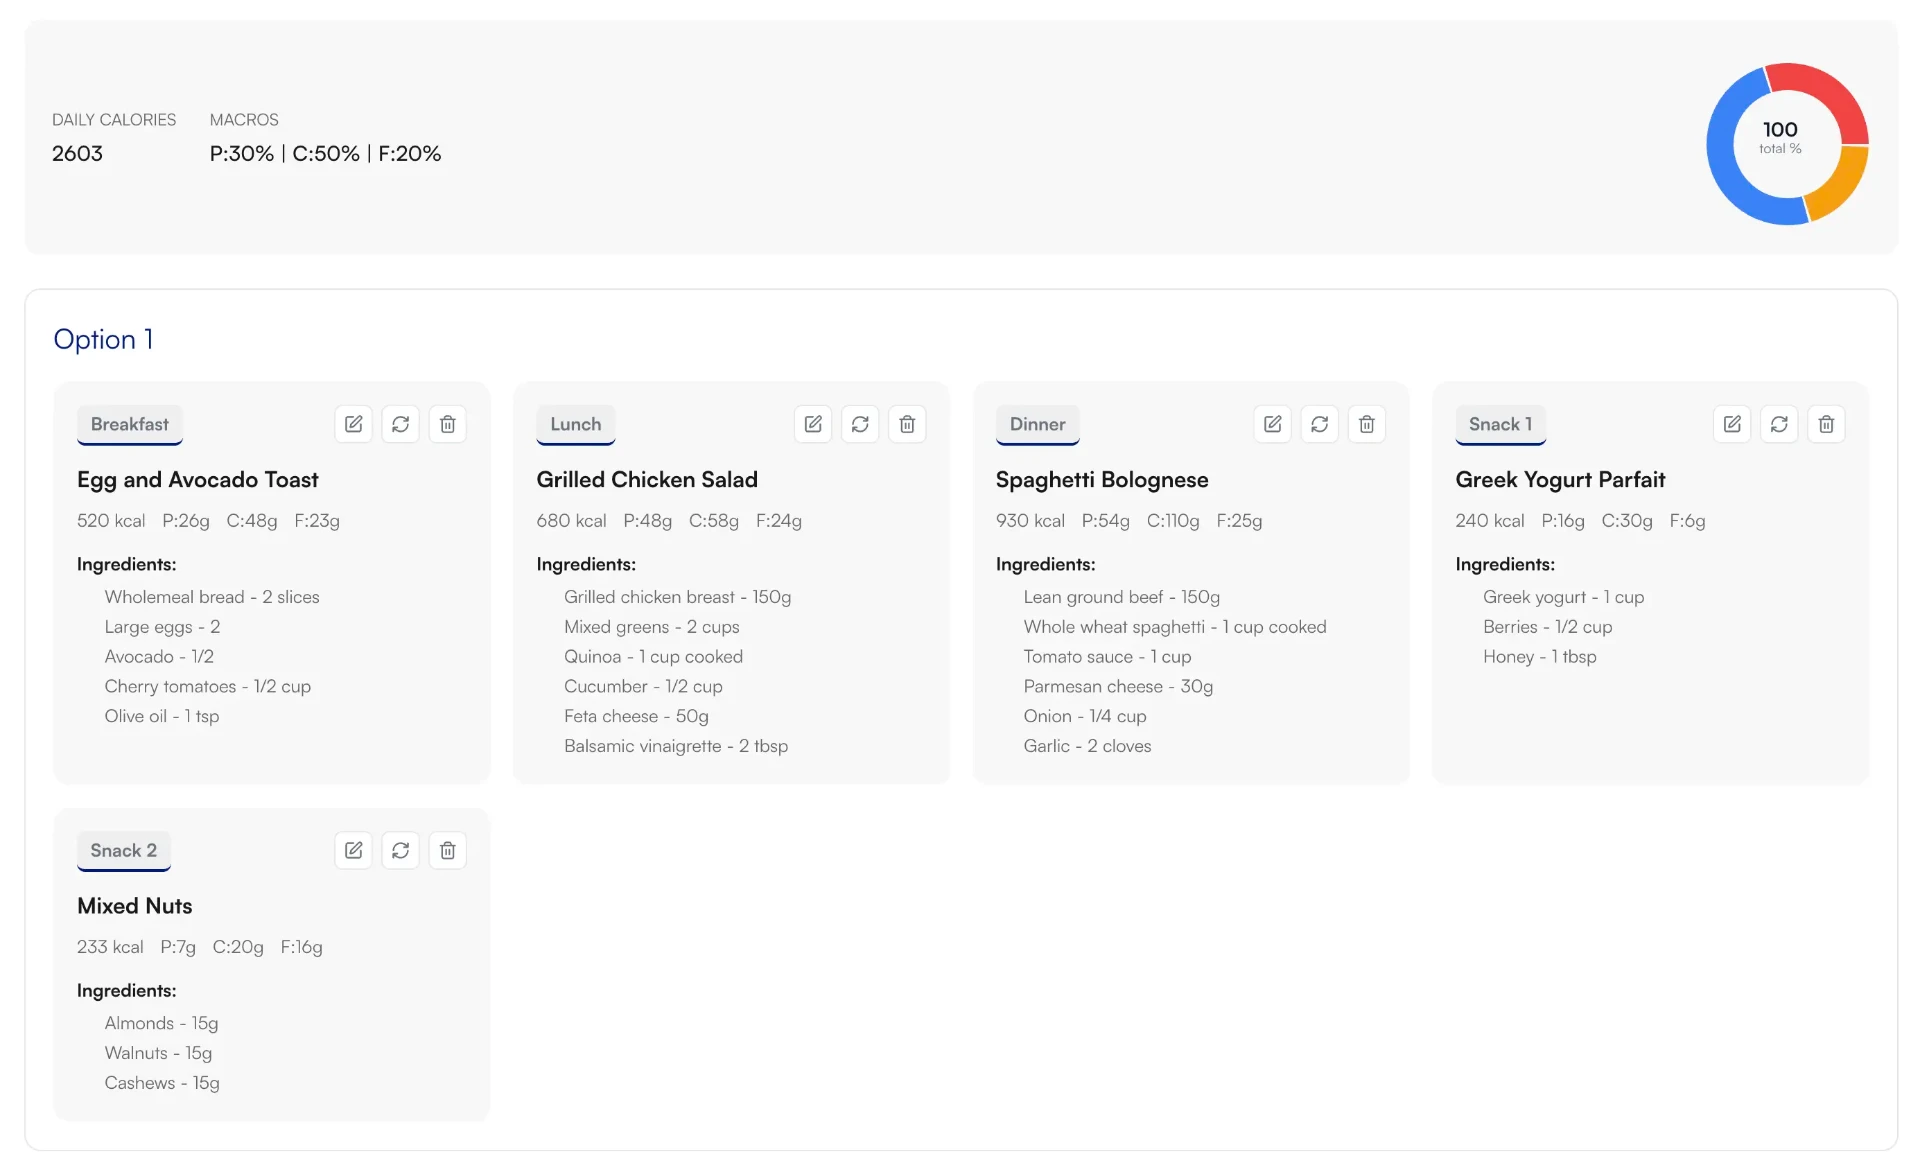
Task: Refresh the Spaghetti Bolognese dinner suggestion
Action: click(x=1320, y=424)
